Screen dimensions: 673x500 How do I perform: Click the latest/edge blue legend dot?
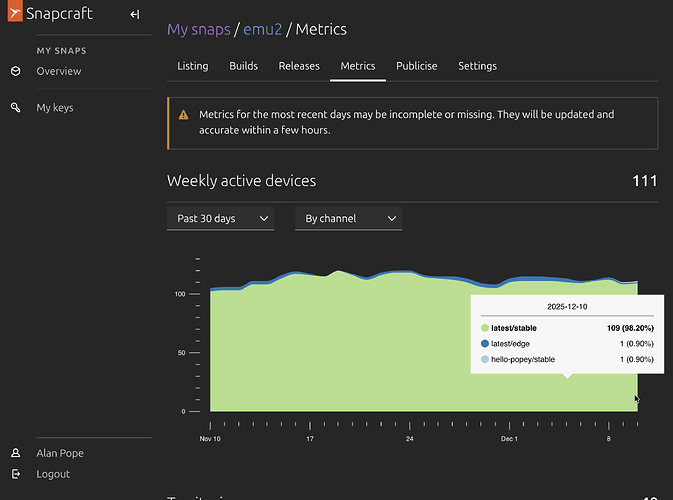(x=485, y=343)
